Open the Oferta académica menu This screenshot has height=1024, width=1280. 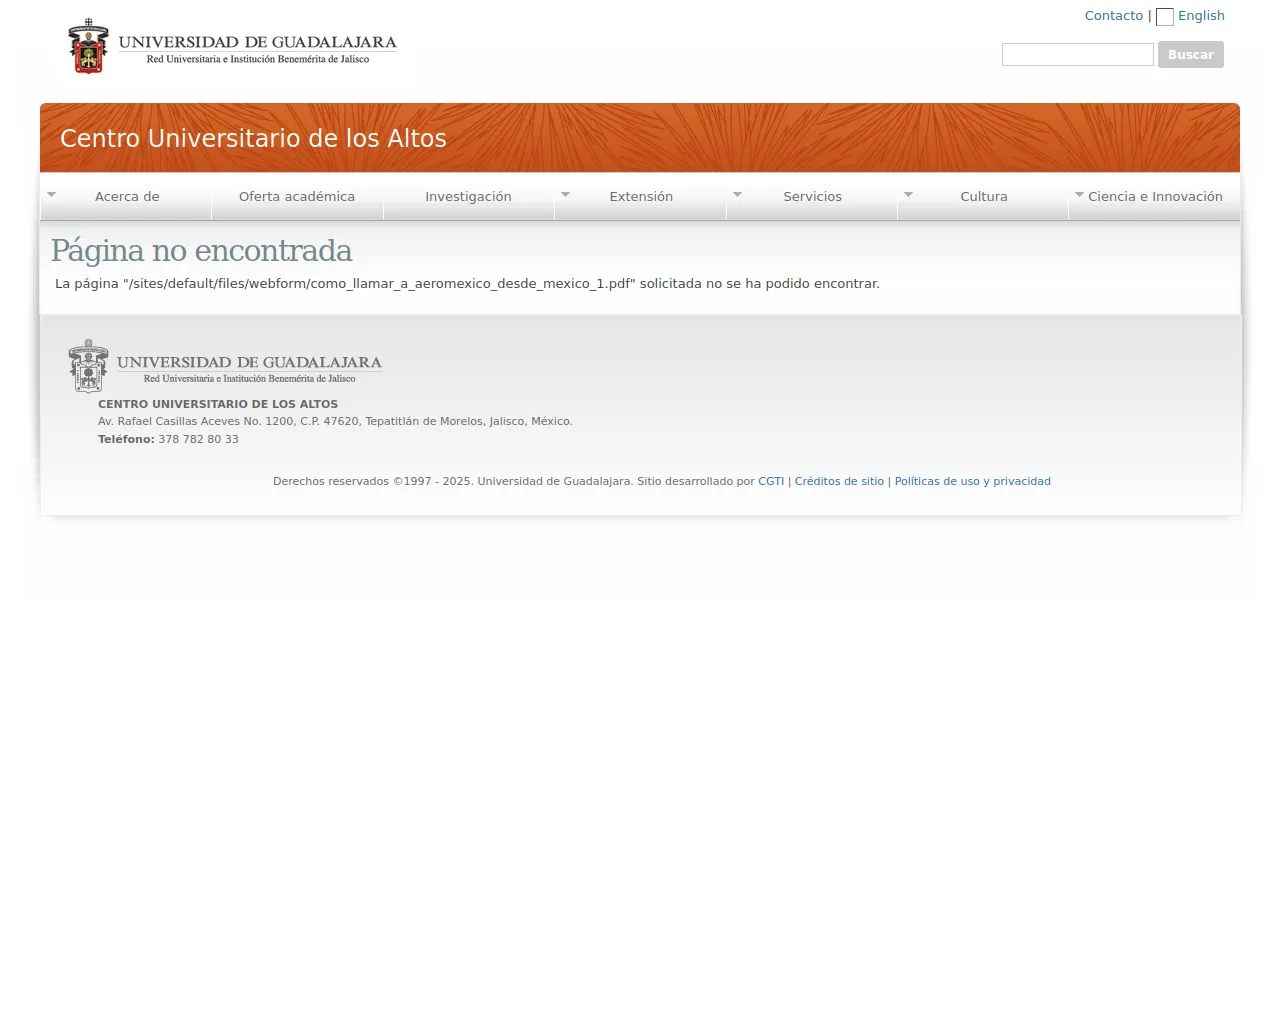coord(297,197)
